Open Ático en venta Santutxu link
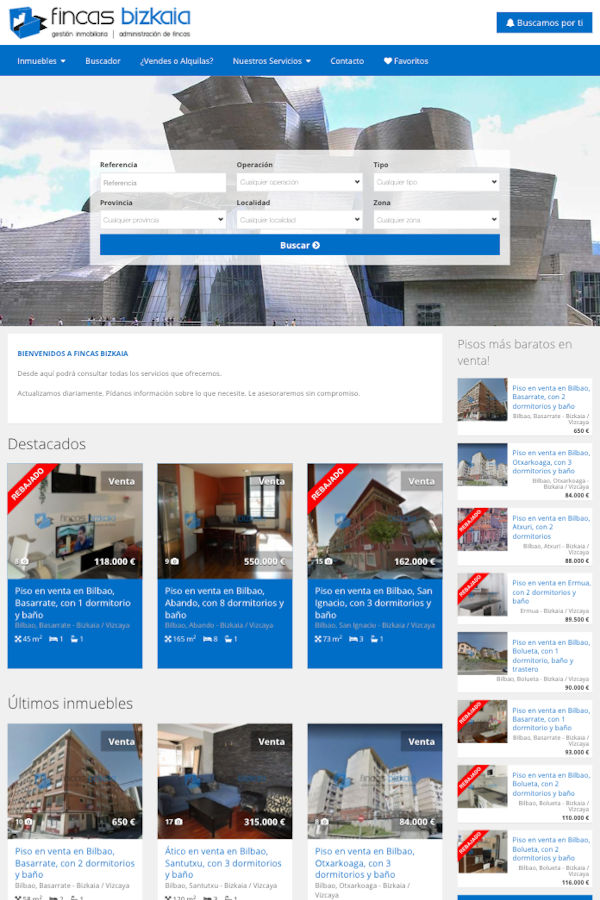The image size is (600, 900). point(223,863)
